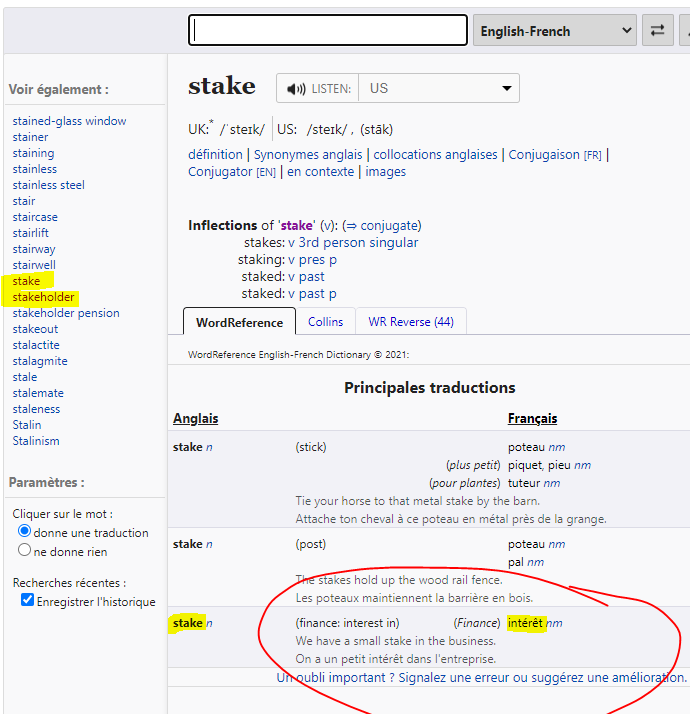The width and height of the screenshot is (690, 714).
Task: Select the WordReference tab
Action: (x=239, y=322)
